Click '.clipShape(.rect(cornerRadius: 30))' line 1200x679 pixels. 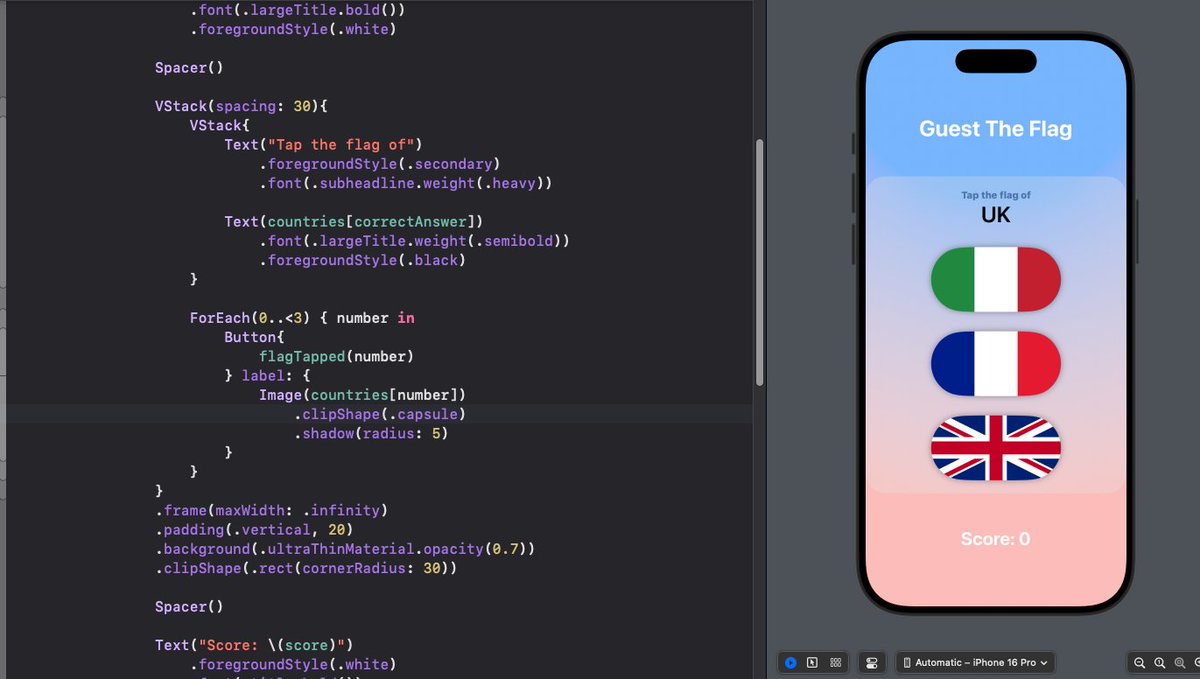(306, 568)
